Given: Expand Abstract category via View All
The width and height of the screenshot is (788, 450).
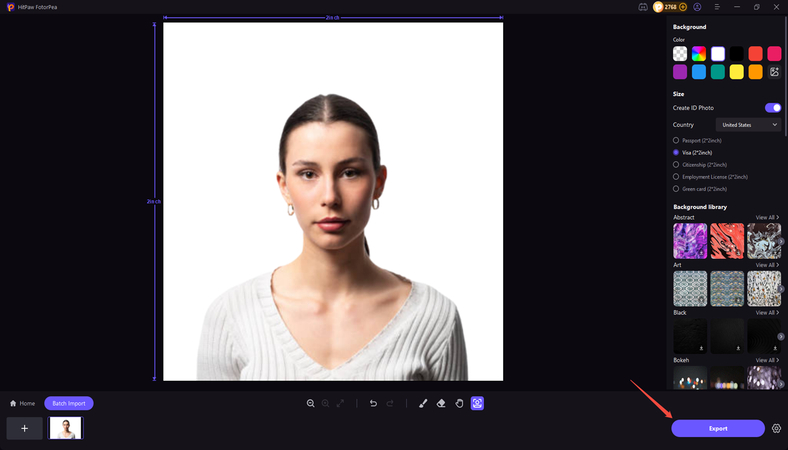Looking at the screenshot, I should 767,217.
